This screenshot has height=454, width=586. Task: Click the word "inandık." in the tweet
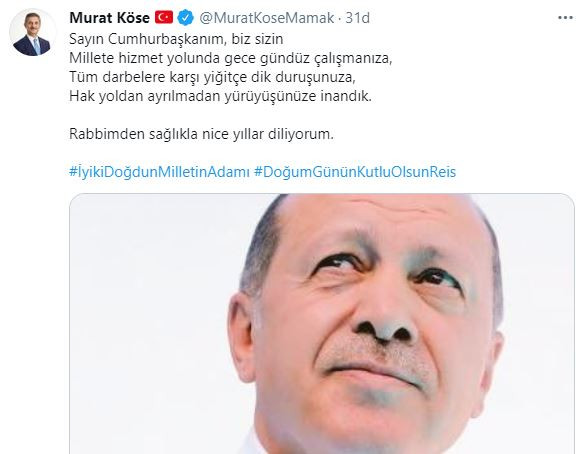click(346, 96)
